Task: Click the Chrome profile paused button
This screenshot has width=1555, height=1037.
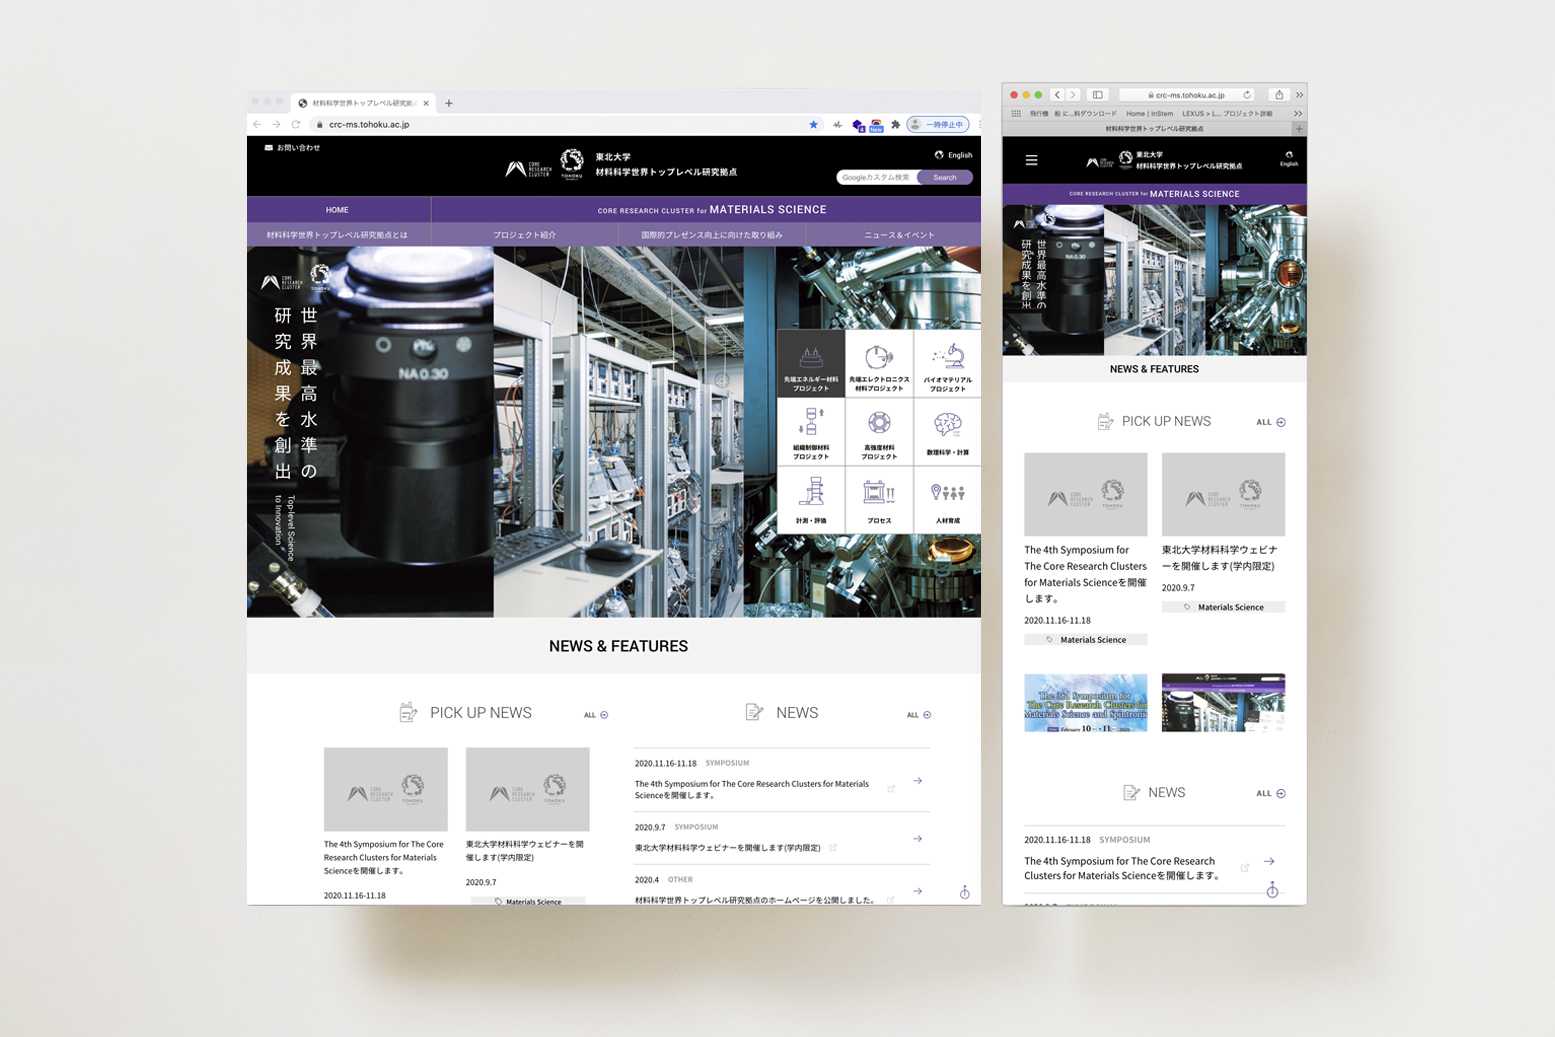Action: (x=937, y=125)
